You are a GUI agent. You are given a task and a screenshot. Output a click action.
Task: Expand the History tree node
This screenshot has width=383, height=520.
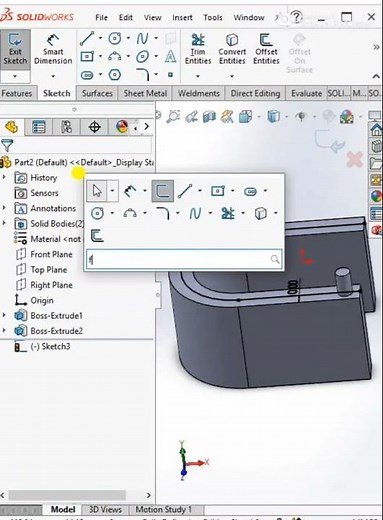(x=4, y=177)
